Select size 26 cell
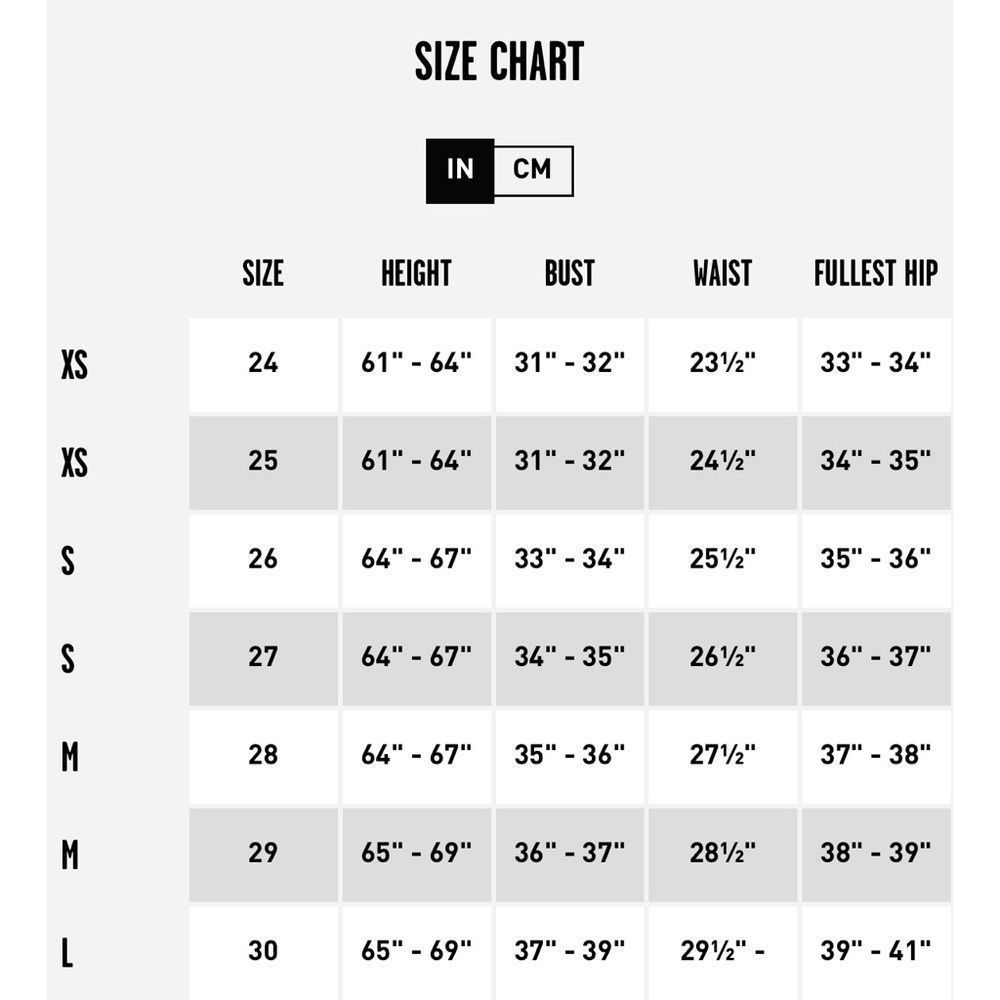 coord(263,561)
